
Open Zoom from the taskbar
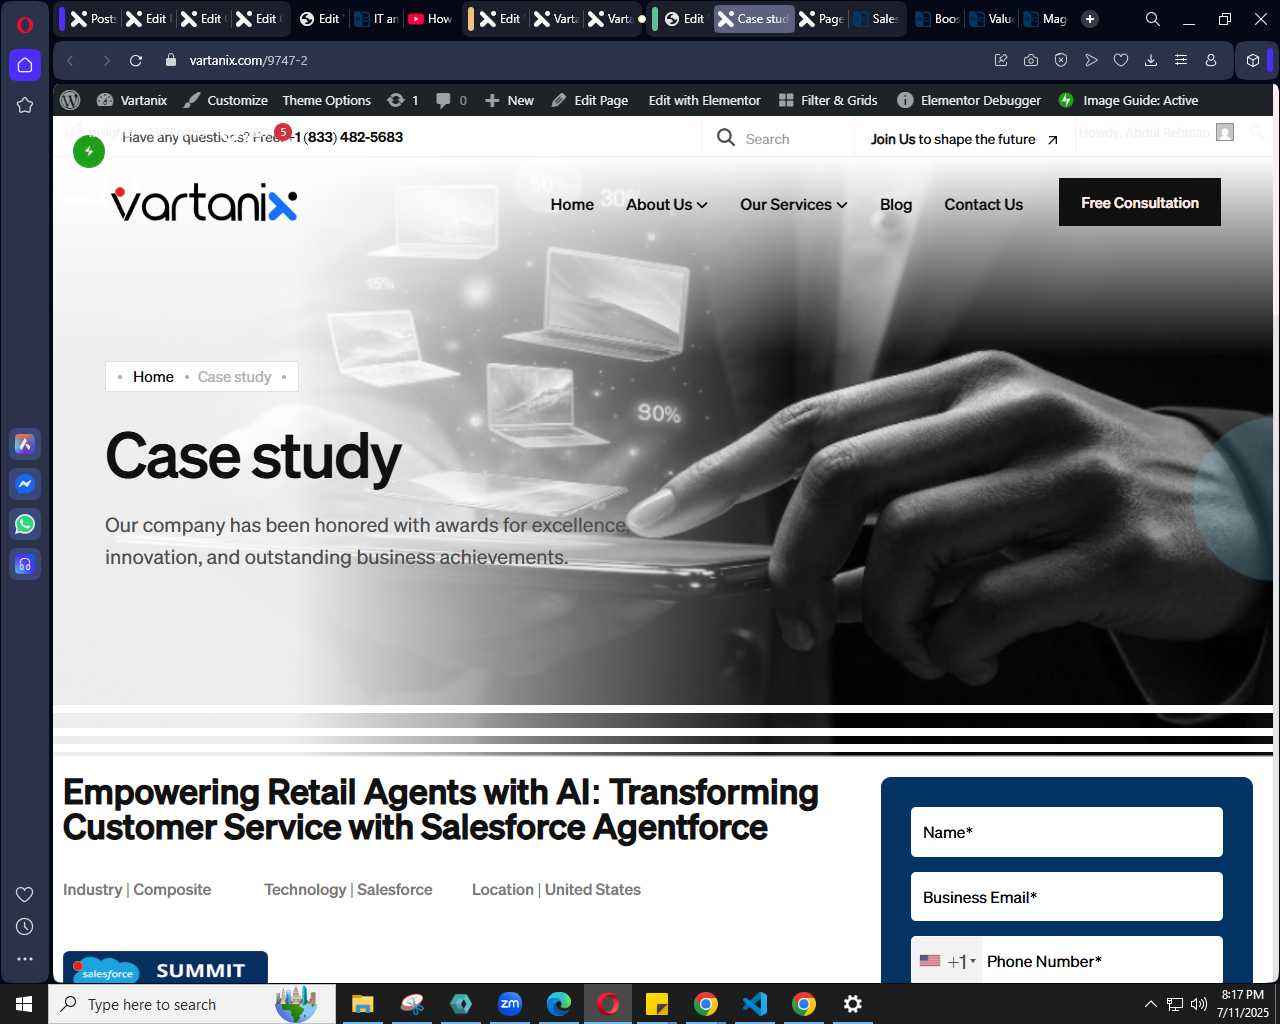510,1004
